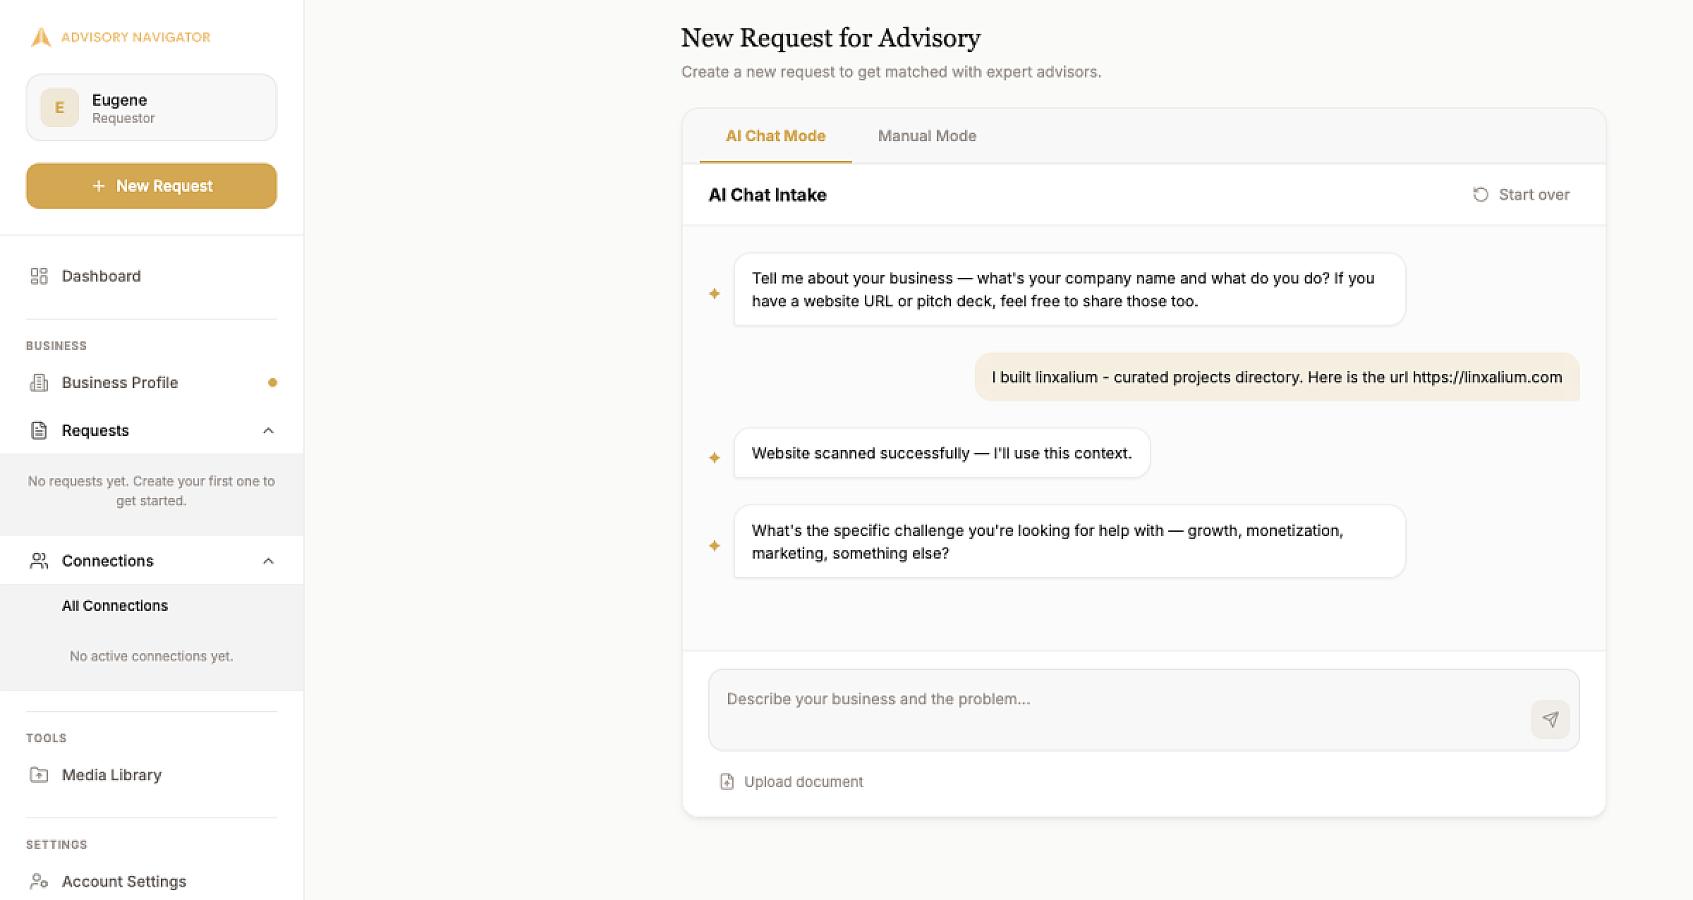Click the 'SETTINGS' section label
1693x900 pixels.
[56, 845]
